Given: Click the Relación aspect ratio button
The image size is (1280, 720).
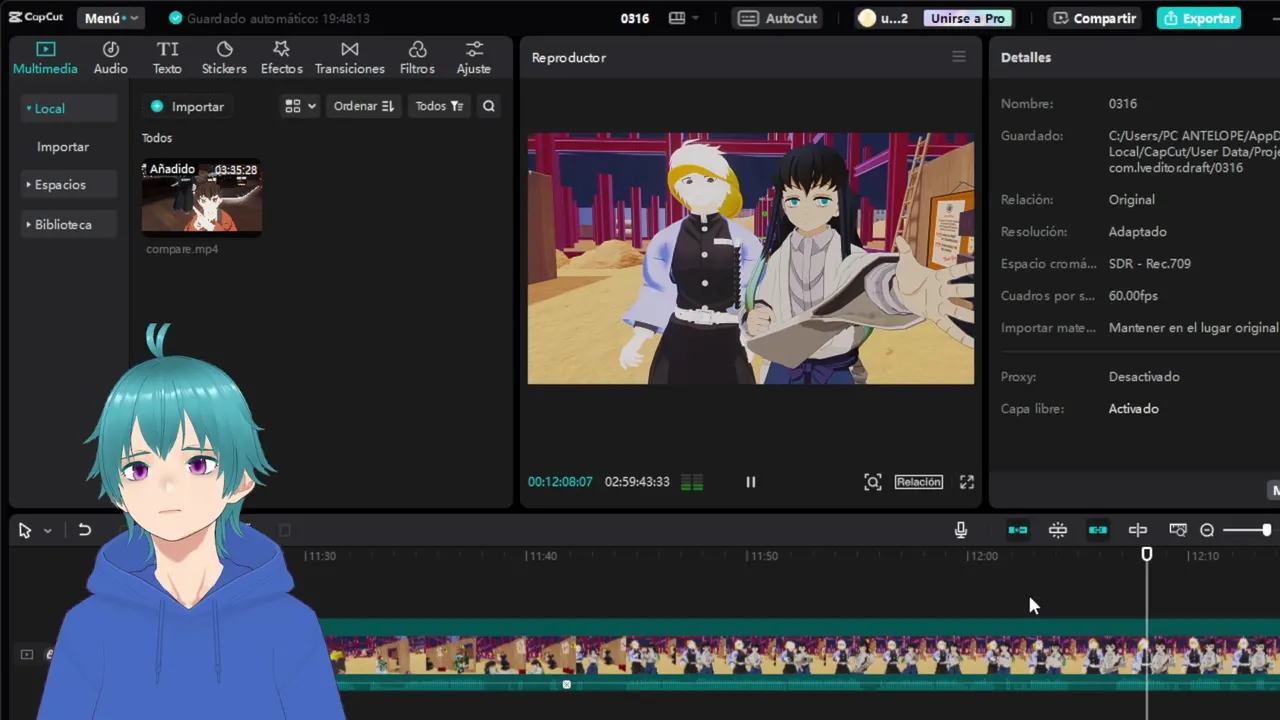Looking at the screenshot, I should tap(919, 482).
